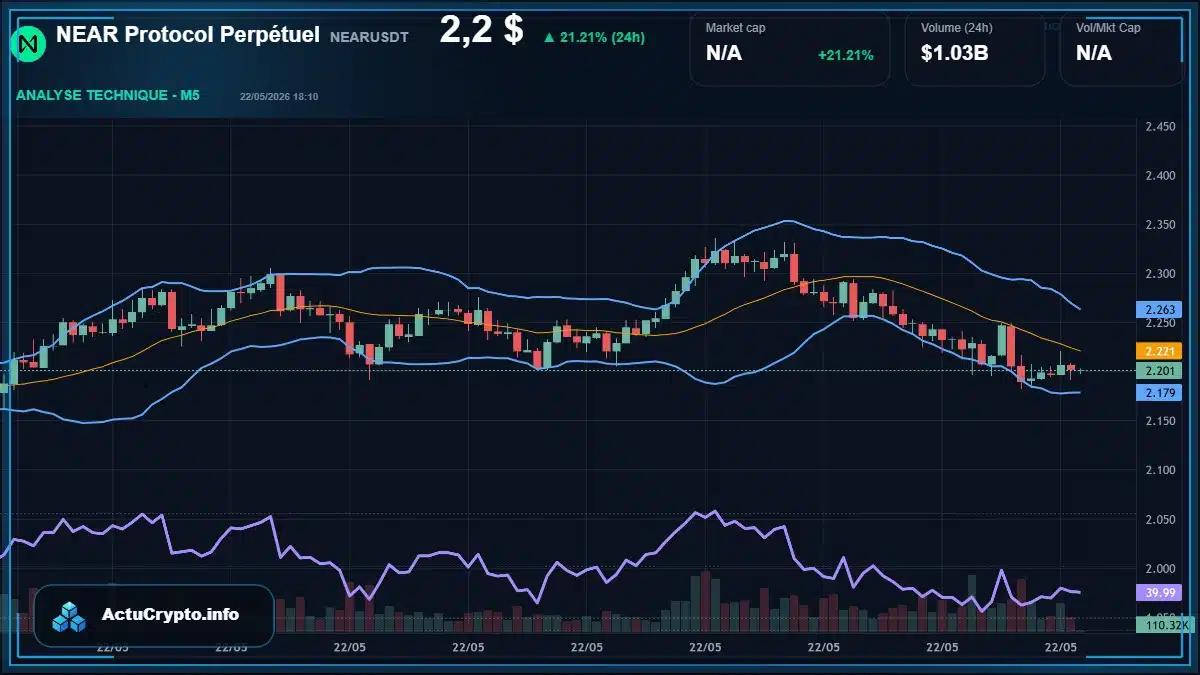
Task: Click the +21.21% market cap change
Action: [x=845, y=55]
